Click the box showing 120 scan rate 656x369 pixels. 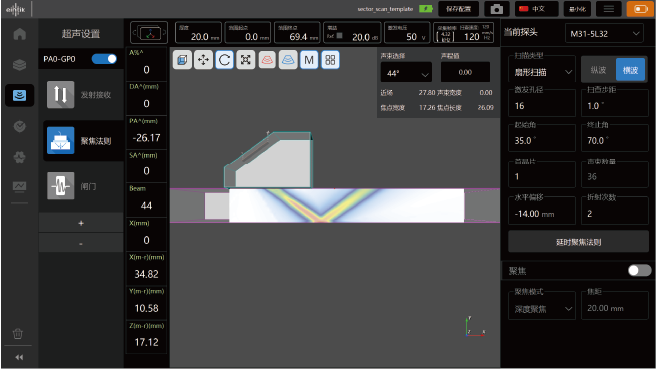tap(463, 33)
